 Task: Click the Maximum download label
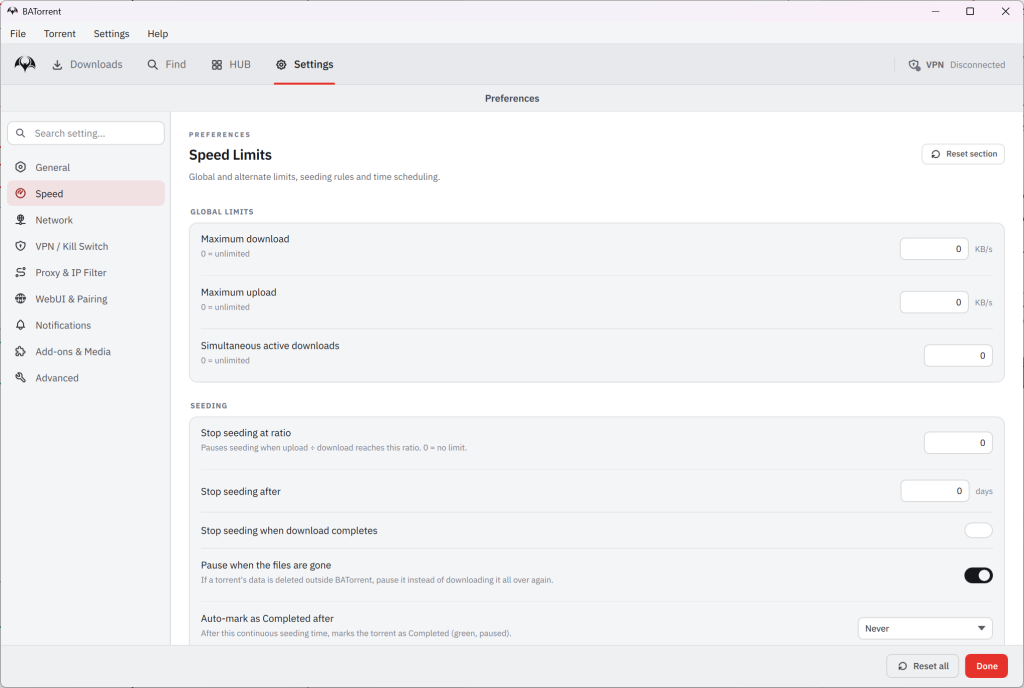coord(245,239)
